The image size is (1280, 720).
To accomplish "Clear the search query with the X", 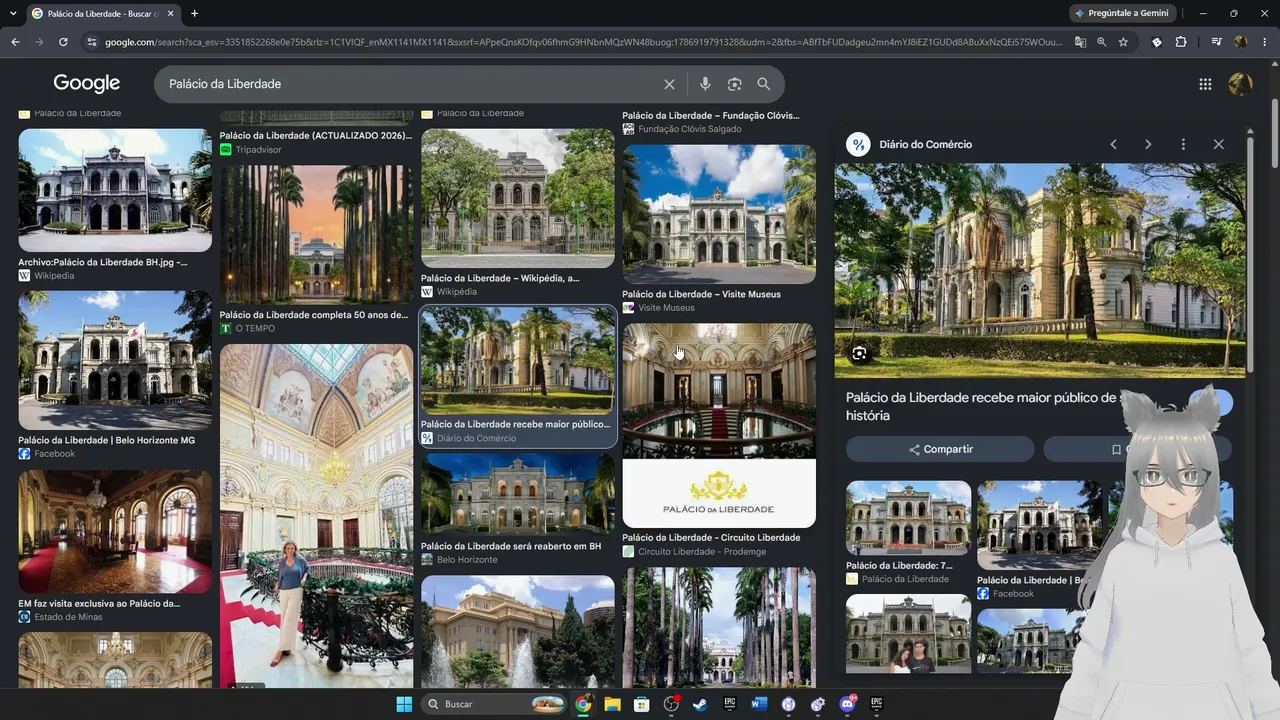I will pyautogui.click(x=669, y=84).
